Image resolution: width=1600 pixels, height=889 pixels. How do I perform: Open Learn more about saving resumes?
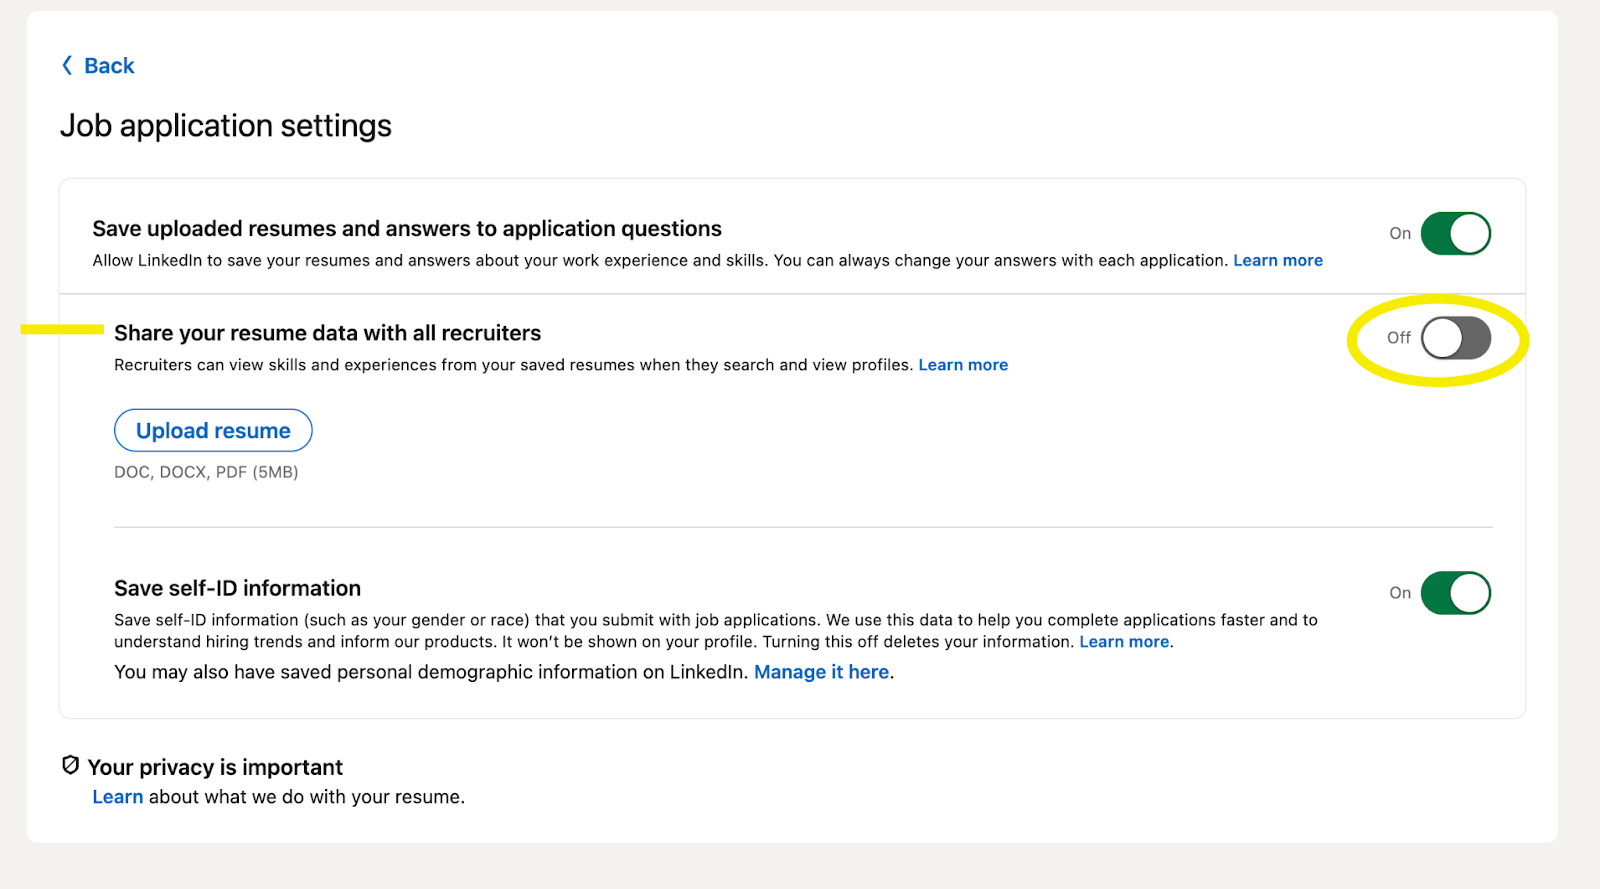[1277, 260]
